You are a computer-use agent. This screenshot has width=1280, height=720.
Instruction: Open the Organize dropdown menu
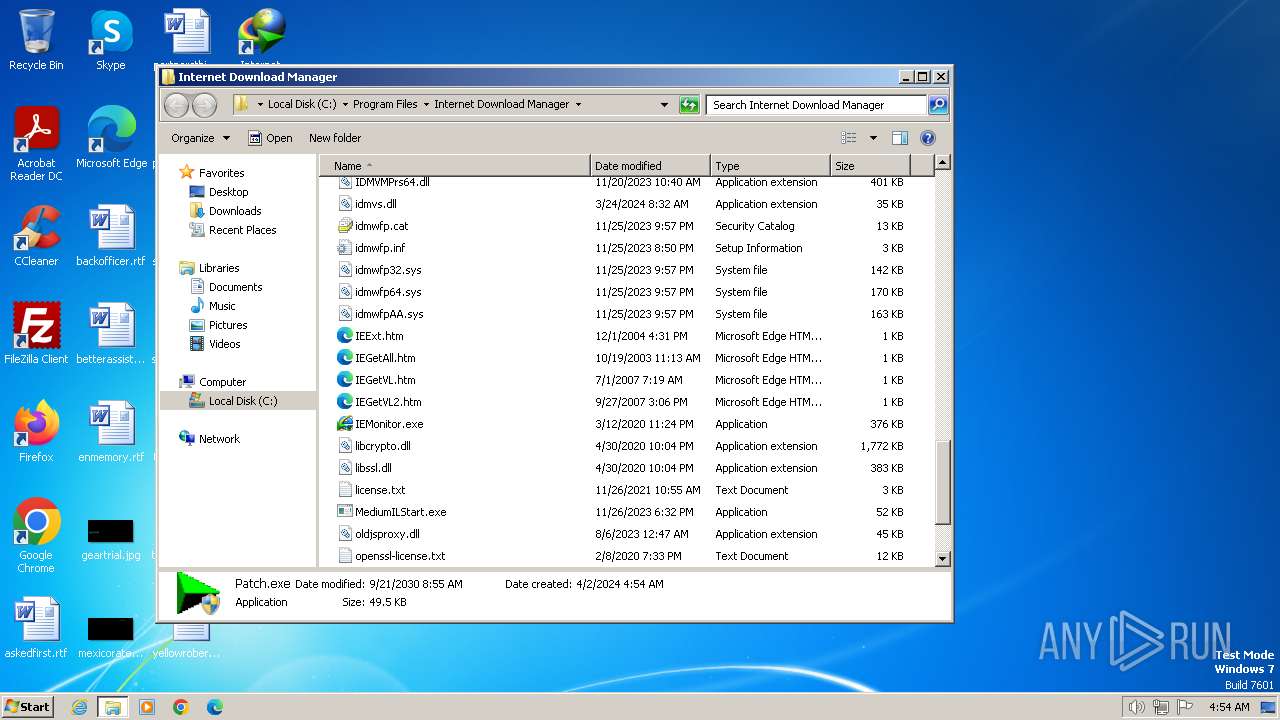200,138
